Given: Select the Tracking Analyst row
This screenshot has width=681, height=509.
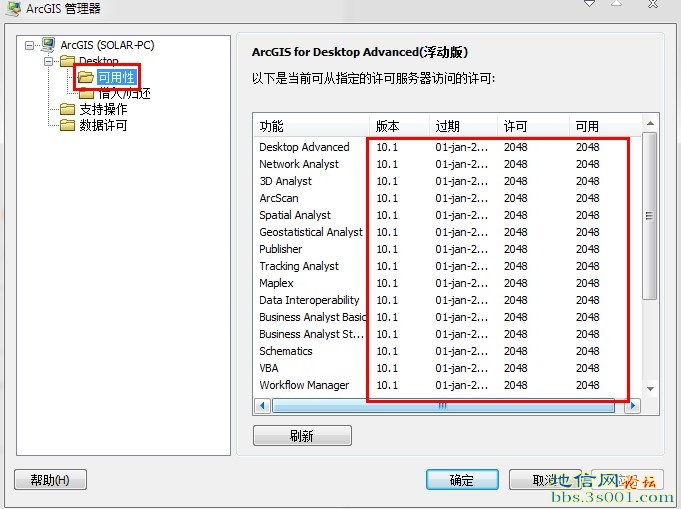Looking at the screenshot, I should coord(447,266).
